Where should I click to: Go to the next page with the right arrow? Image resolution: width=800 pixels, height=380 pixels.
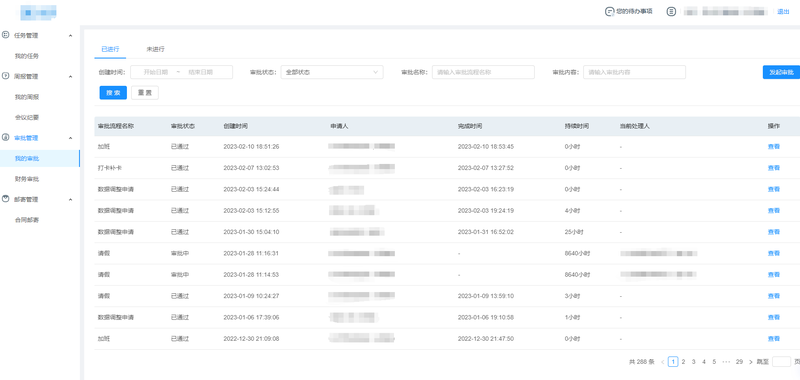click(751, 362)
